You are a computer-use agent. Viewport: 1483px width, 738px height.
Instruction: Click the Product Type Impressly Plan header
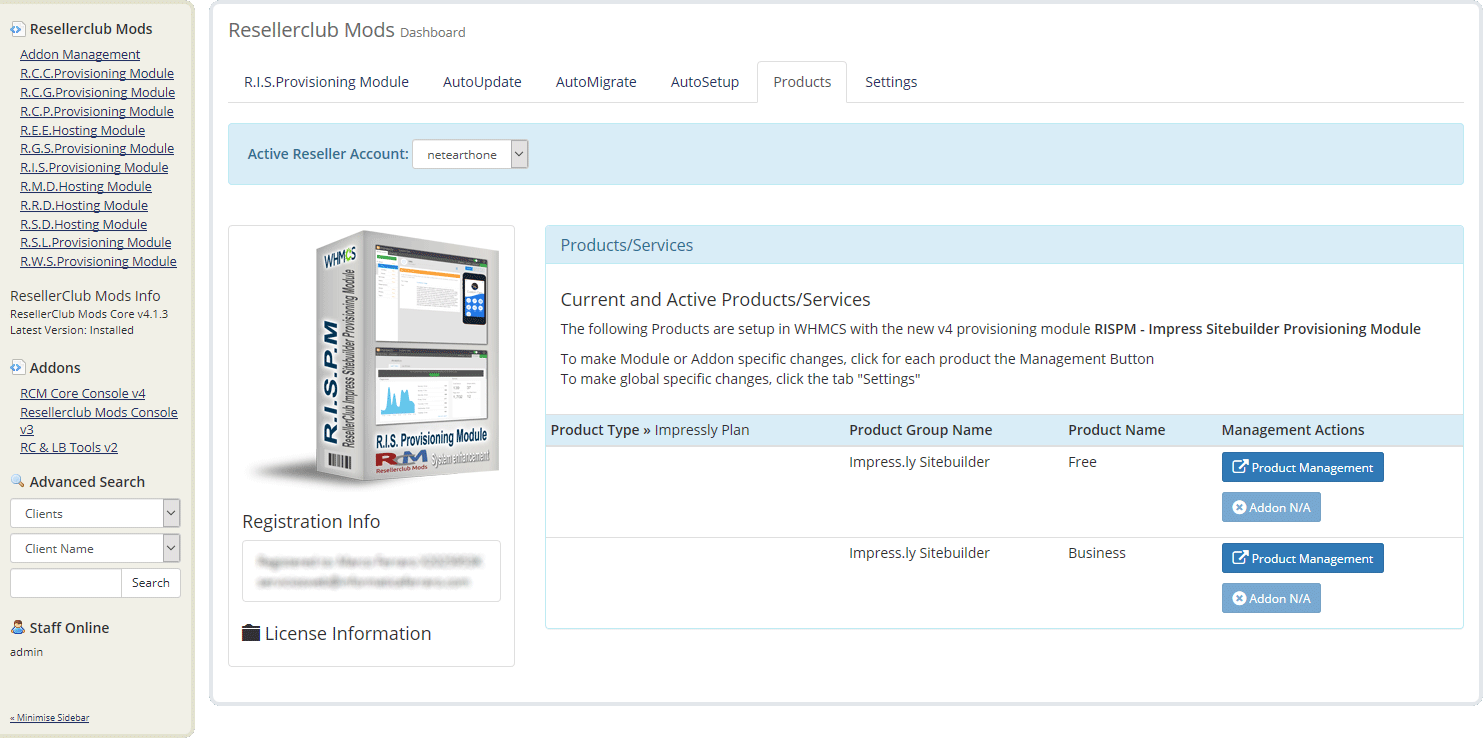pos(650,430)
